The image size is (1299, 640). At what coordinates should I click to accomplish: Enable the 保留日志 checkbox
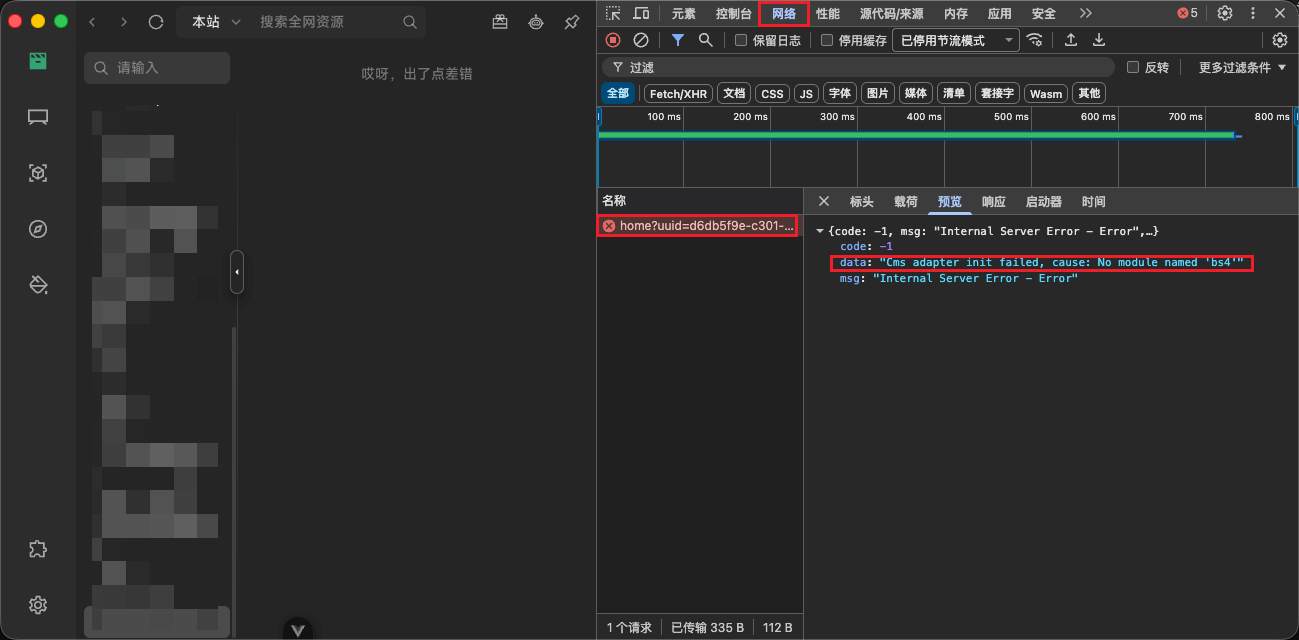tap(740, 40)
